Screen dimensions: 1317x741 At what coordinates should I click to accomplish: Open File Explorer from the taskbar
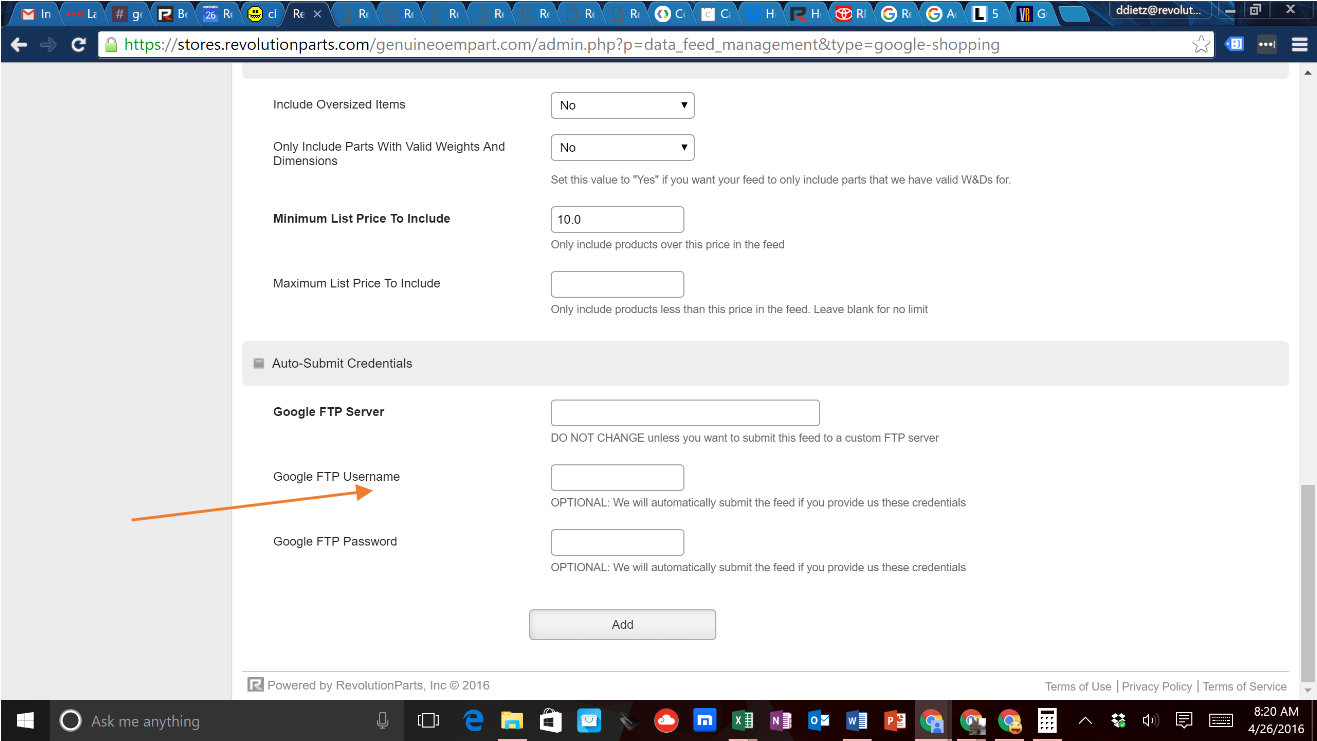(512, 720)
